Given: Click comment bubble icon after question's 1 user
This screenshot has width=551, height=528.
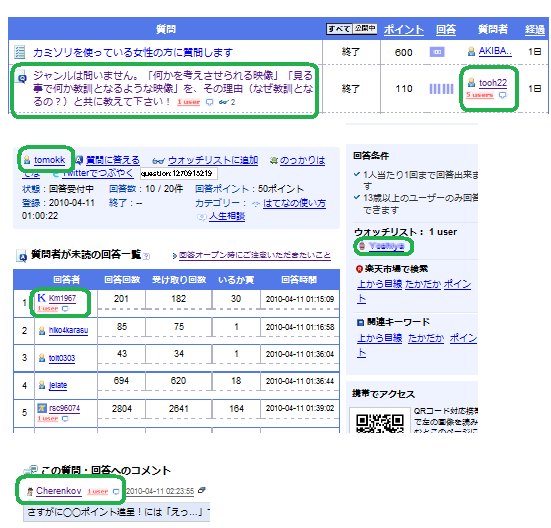Looking at the screenshot, I should click(x=209, y=102).
